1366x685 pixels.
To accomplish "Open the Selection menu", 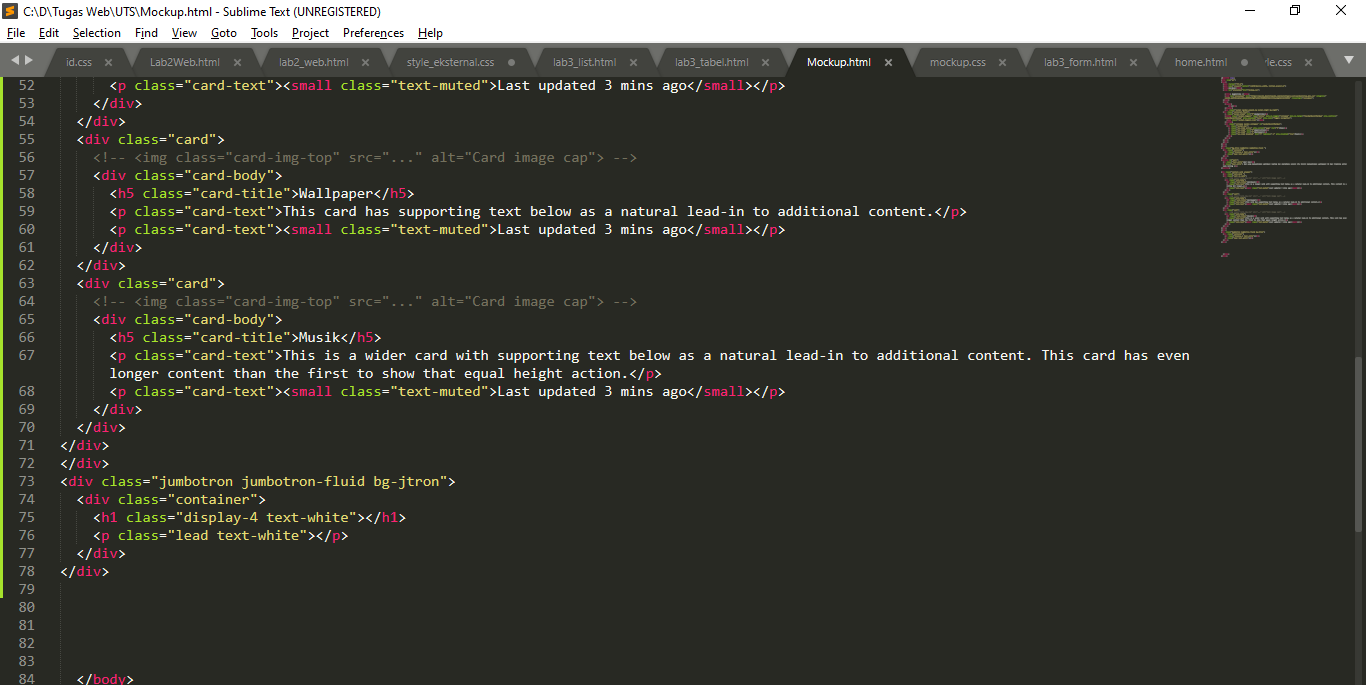I will tap(96, 33).
